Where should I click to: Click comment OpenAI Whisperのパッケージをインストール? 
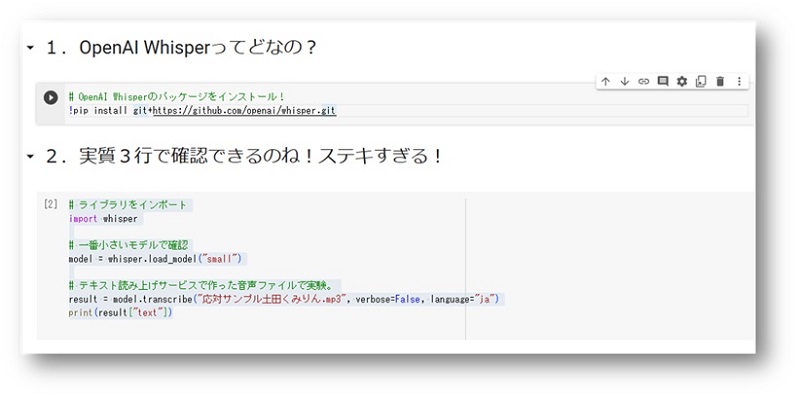[176, 96]
